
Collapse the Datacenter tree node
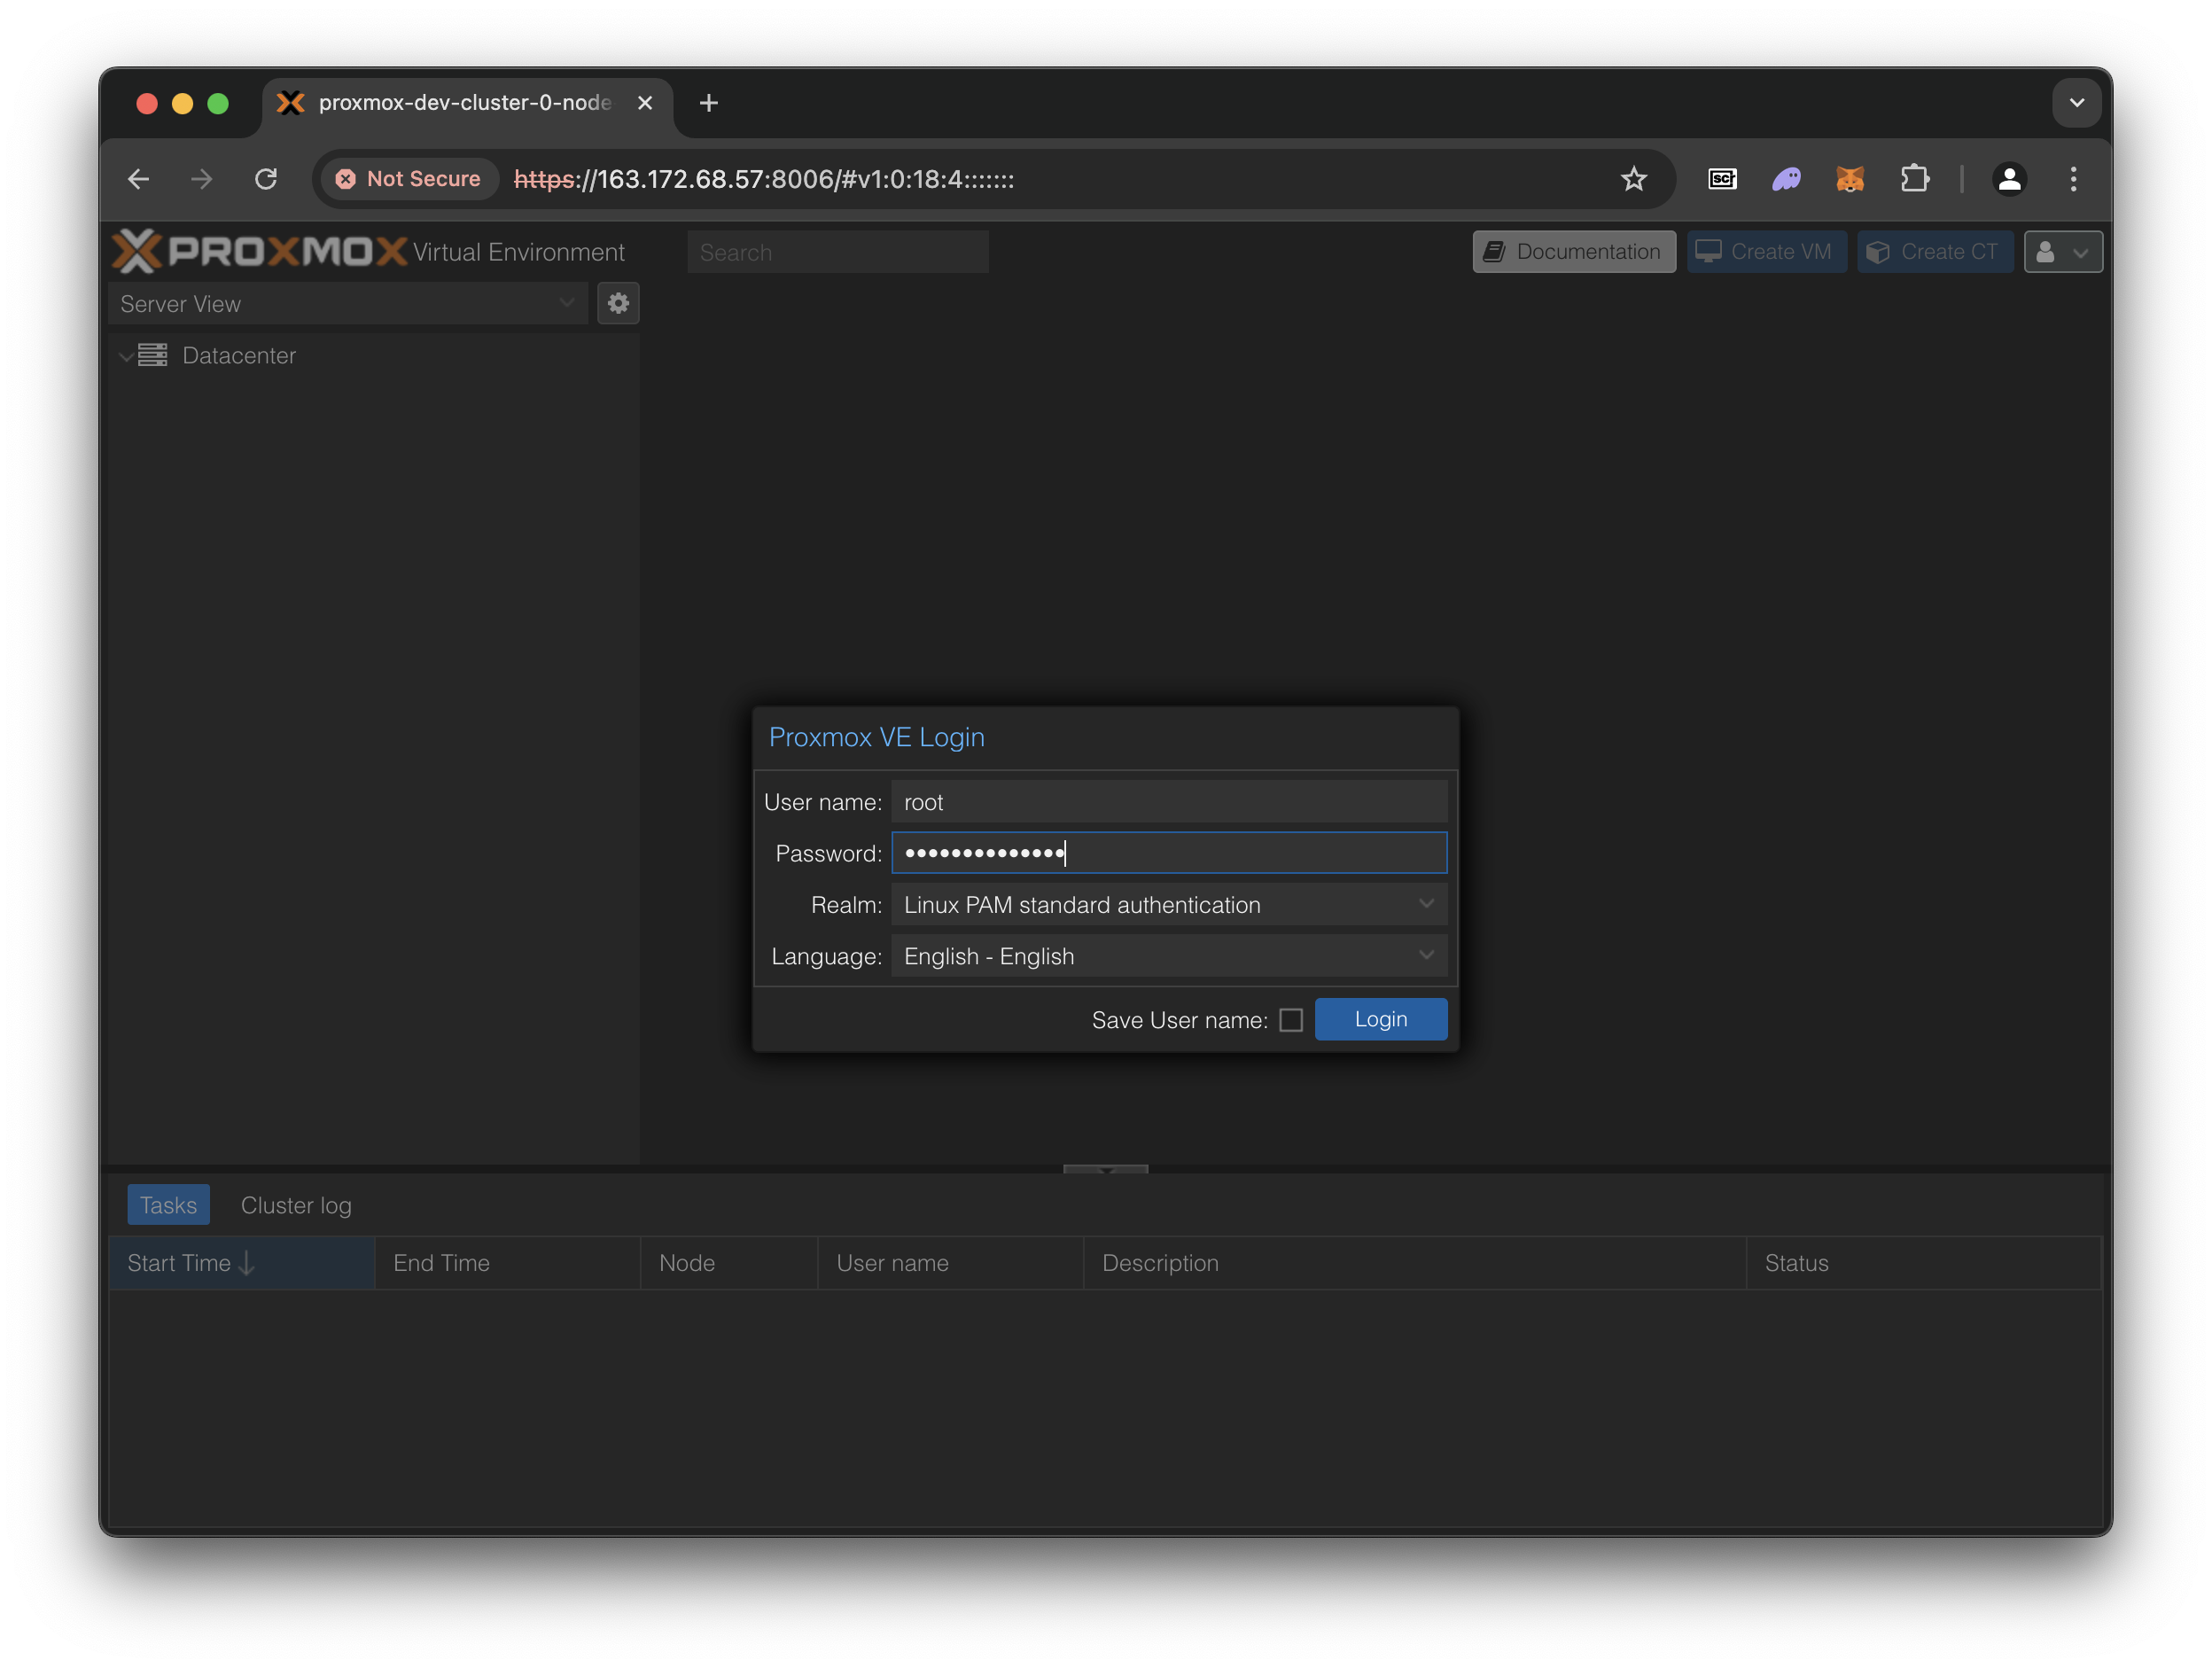(126, 356)
